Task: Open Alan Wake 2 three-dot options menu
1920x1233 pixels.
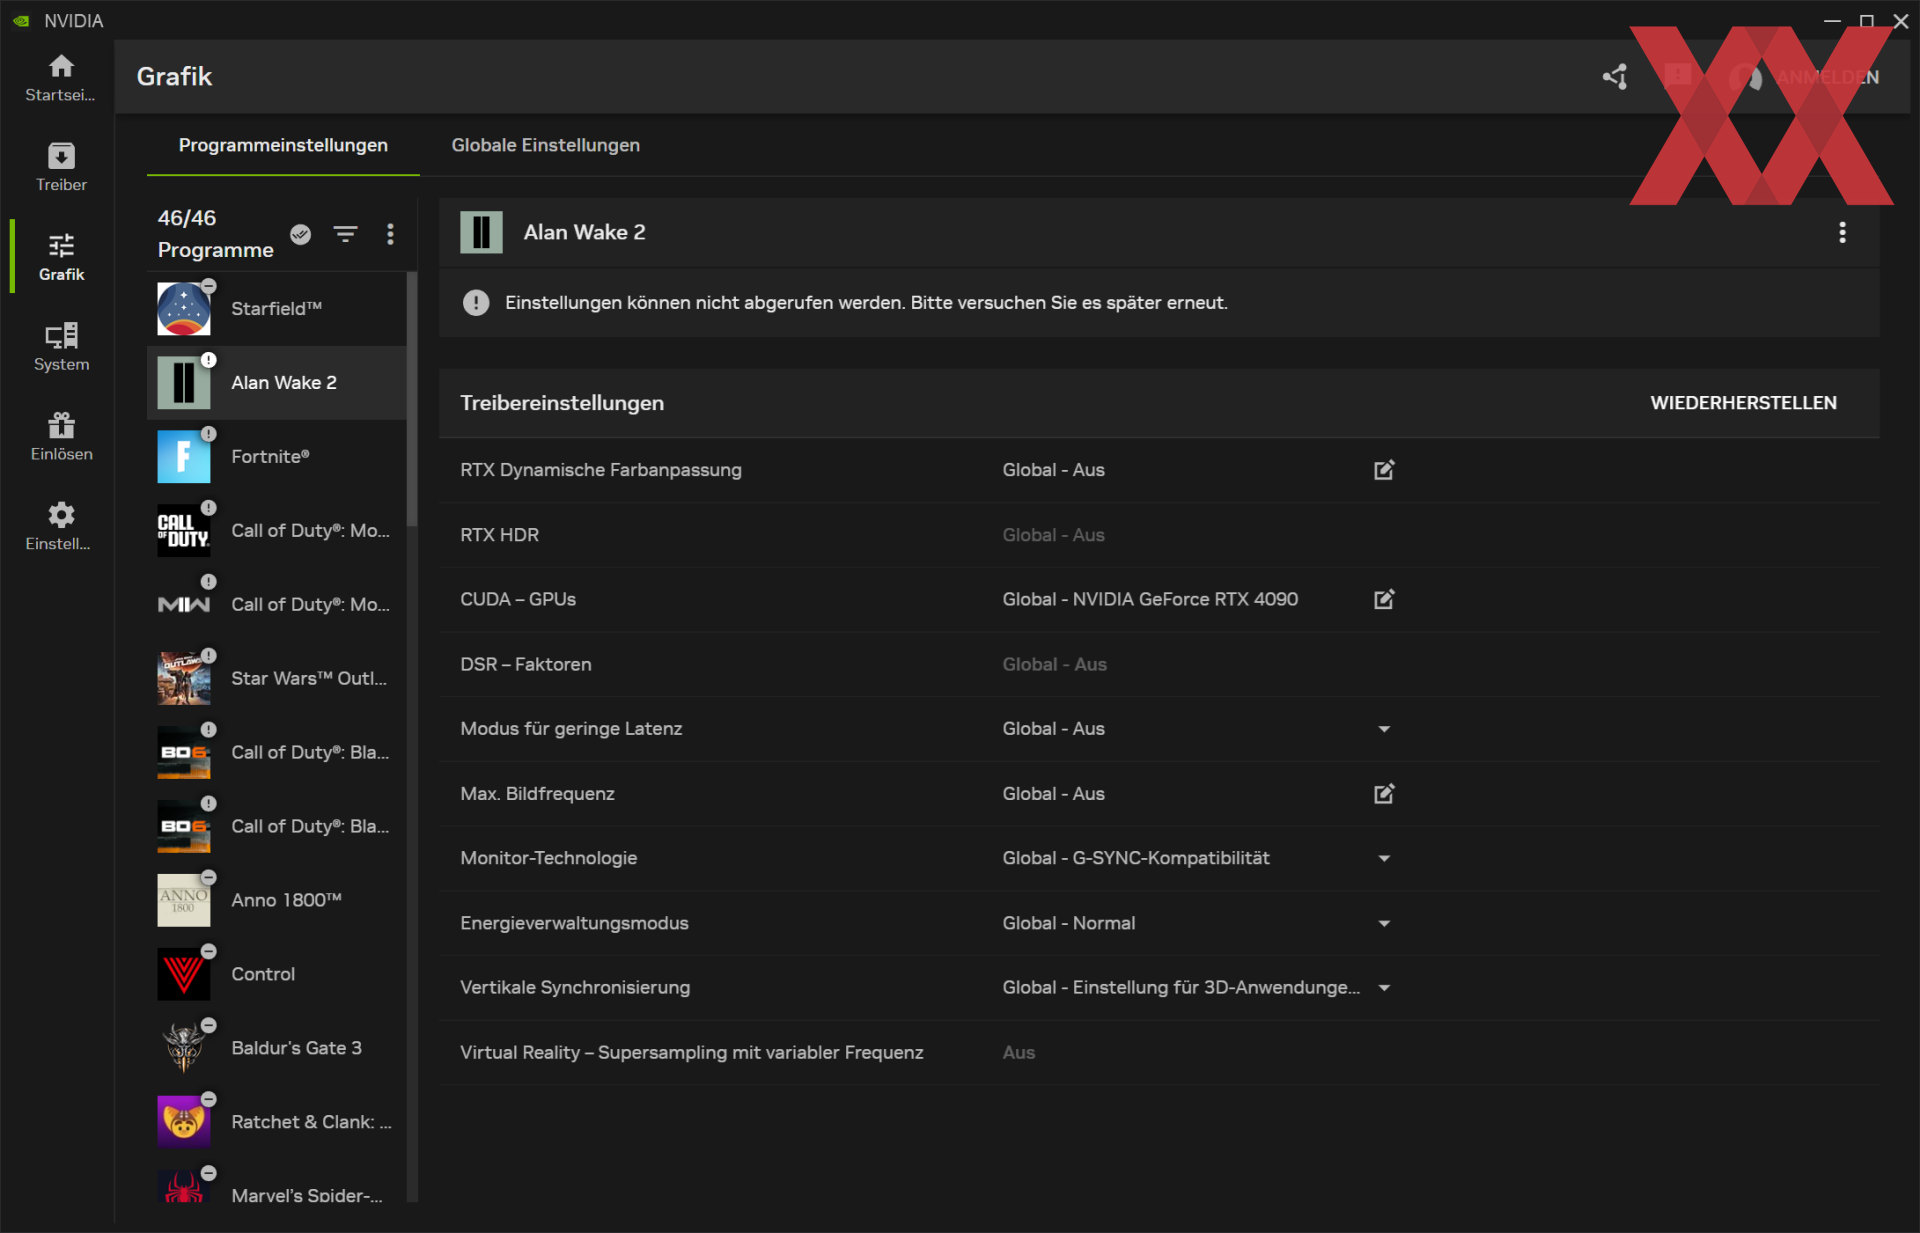Action: [1842, 232]
